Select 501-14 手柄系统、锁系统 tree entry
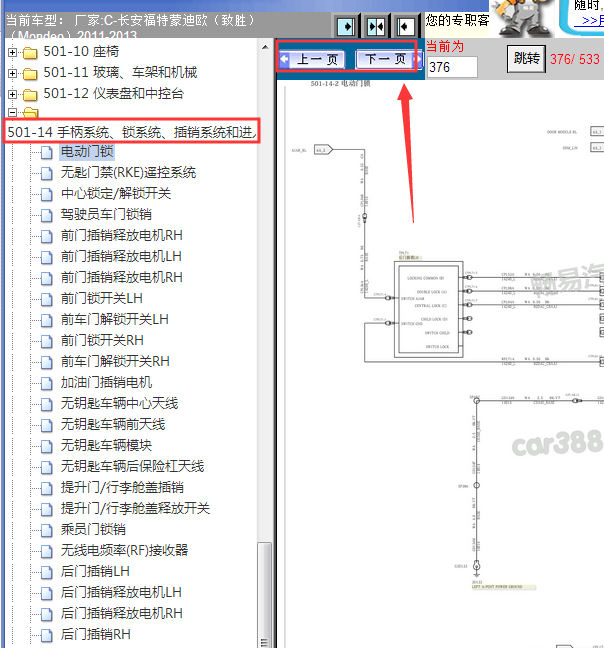Image resolution: width=604 pixels, height=648 pixels. pyautogui.click(x=132, y=132)
